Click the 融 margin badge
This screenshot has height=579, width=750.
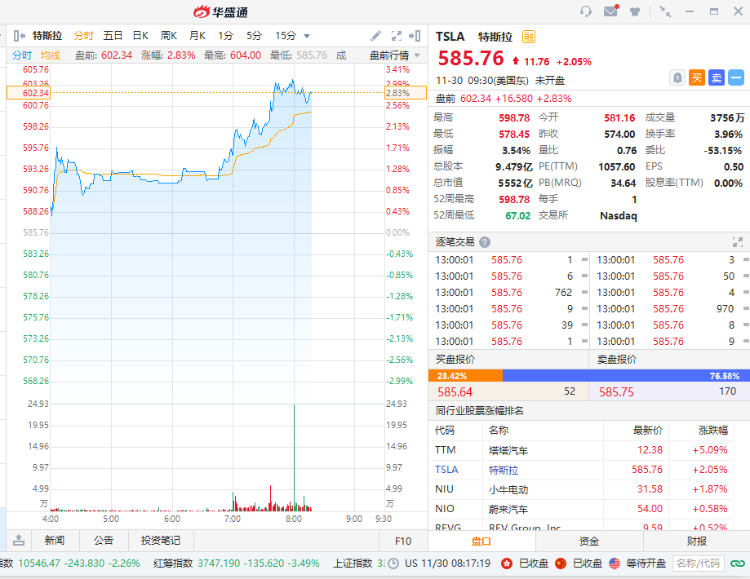[529, 37]
